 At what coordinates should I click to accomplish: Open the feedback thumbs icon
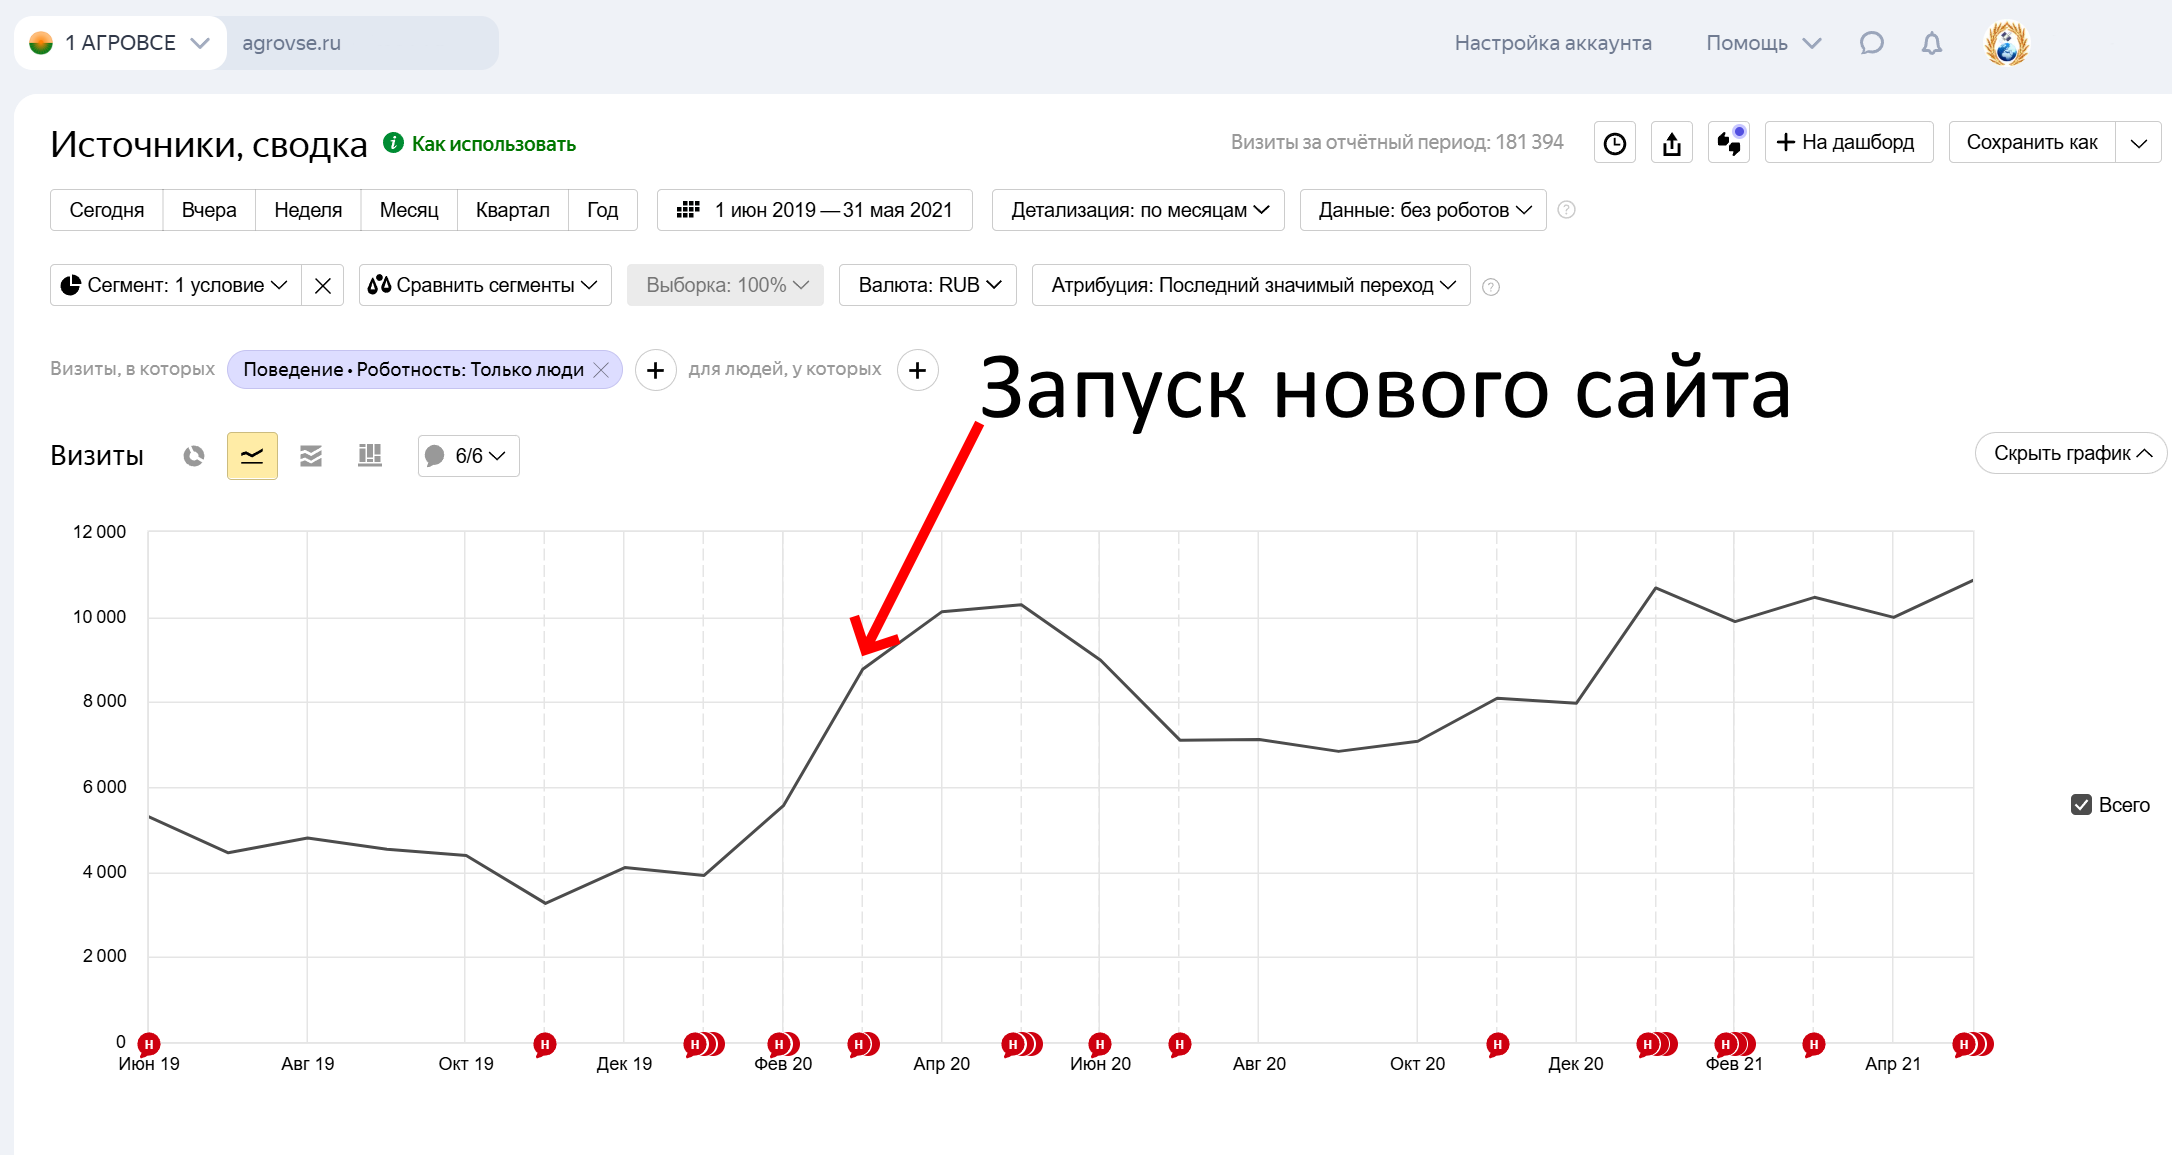tap(1729, 143)
